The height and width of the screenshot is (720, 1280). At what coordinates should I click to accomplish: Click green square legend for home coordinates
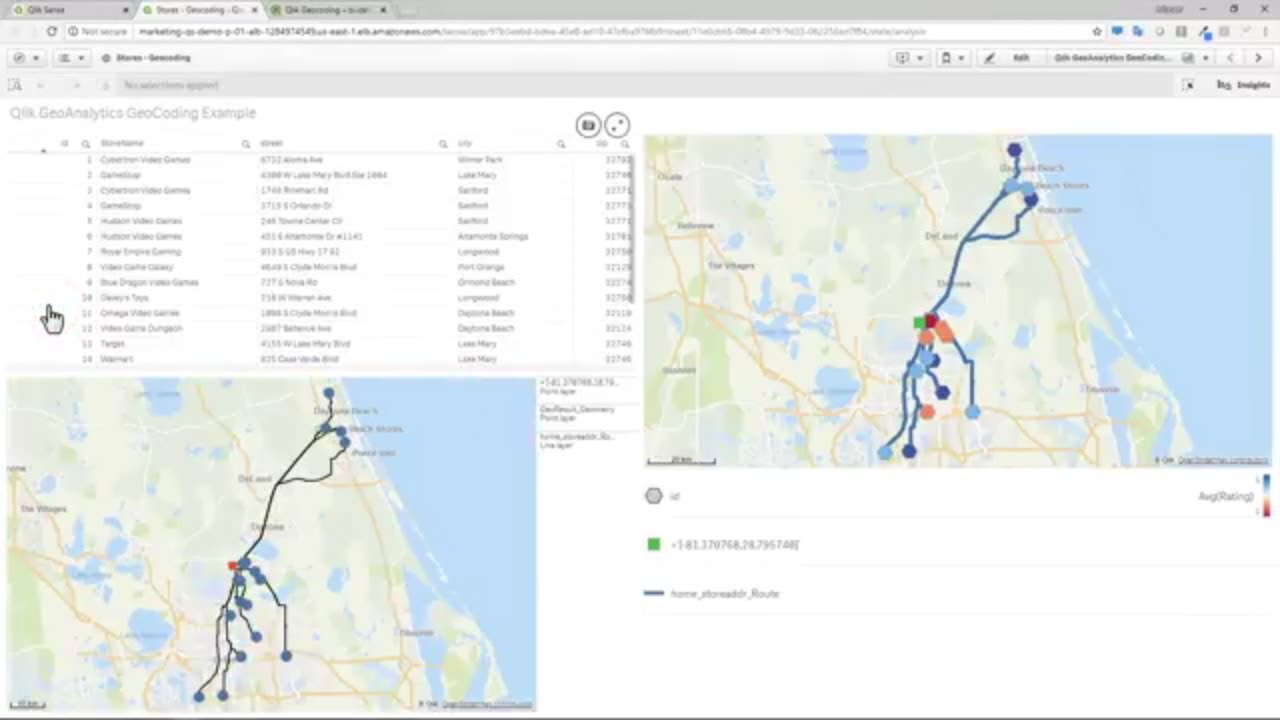tap(654, 544)
